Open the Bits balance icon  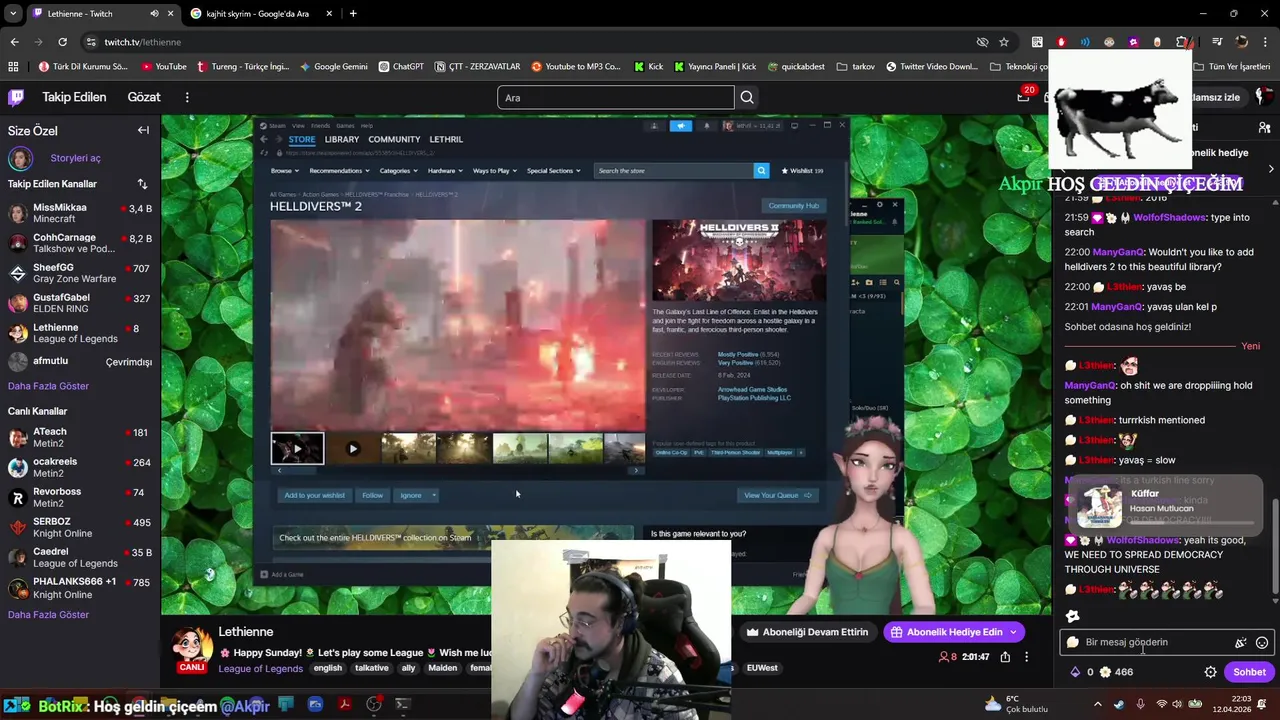click(1075, 672)
